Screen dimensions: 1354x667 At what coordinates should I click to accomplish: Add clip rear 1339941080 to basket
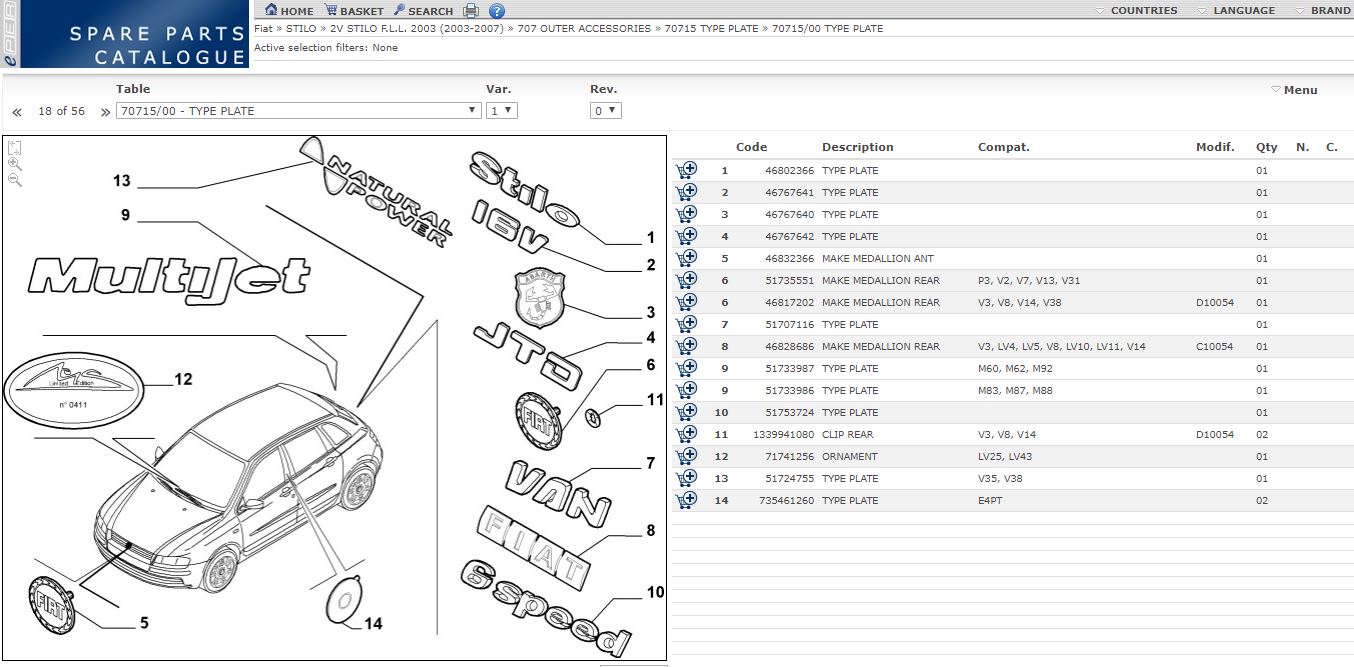pyautogui.click(x=686, y=434)
